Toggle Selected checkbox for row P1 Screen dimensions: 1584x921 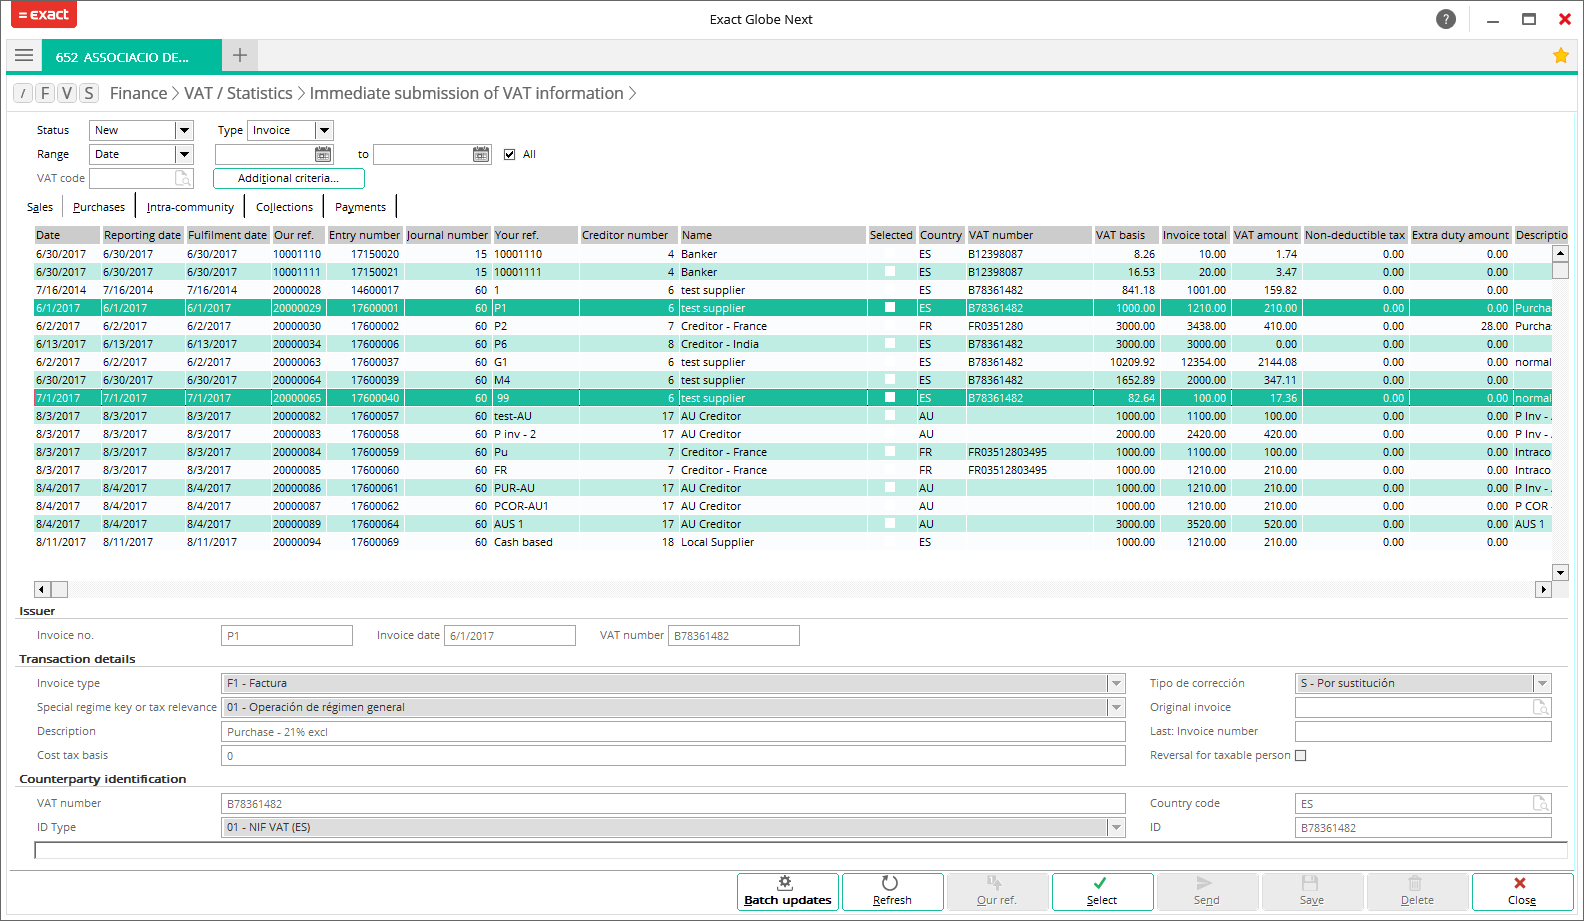pyautogui.click(x=890, y=308)
